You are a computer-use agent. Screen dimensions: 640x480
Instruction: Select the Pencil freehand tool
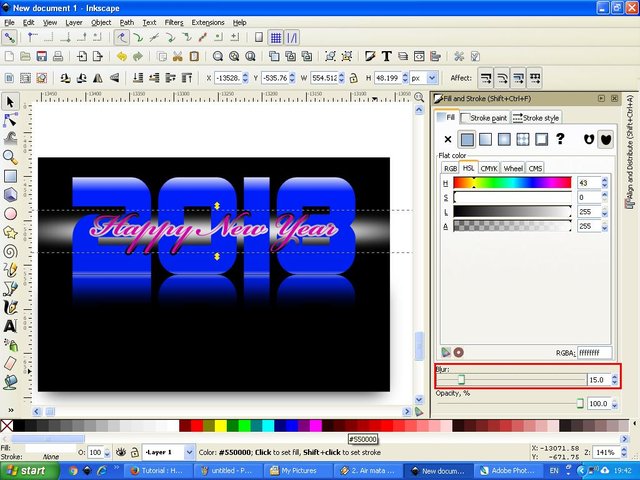pyautogui.click(x=10, y=270)
